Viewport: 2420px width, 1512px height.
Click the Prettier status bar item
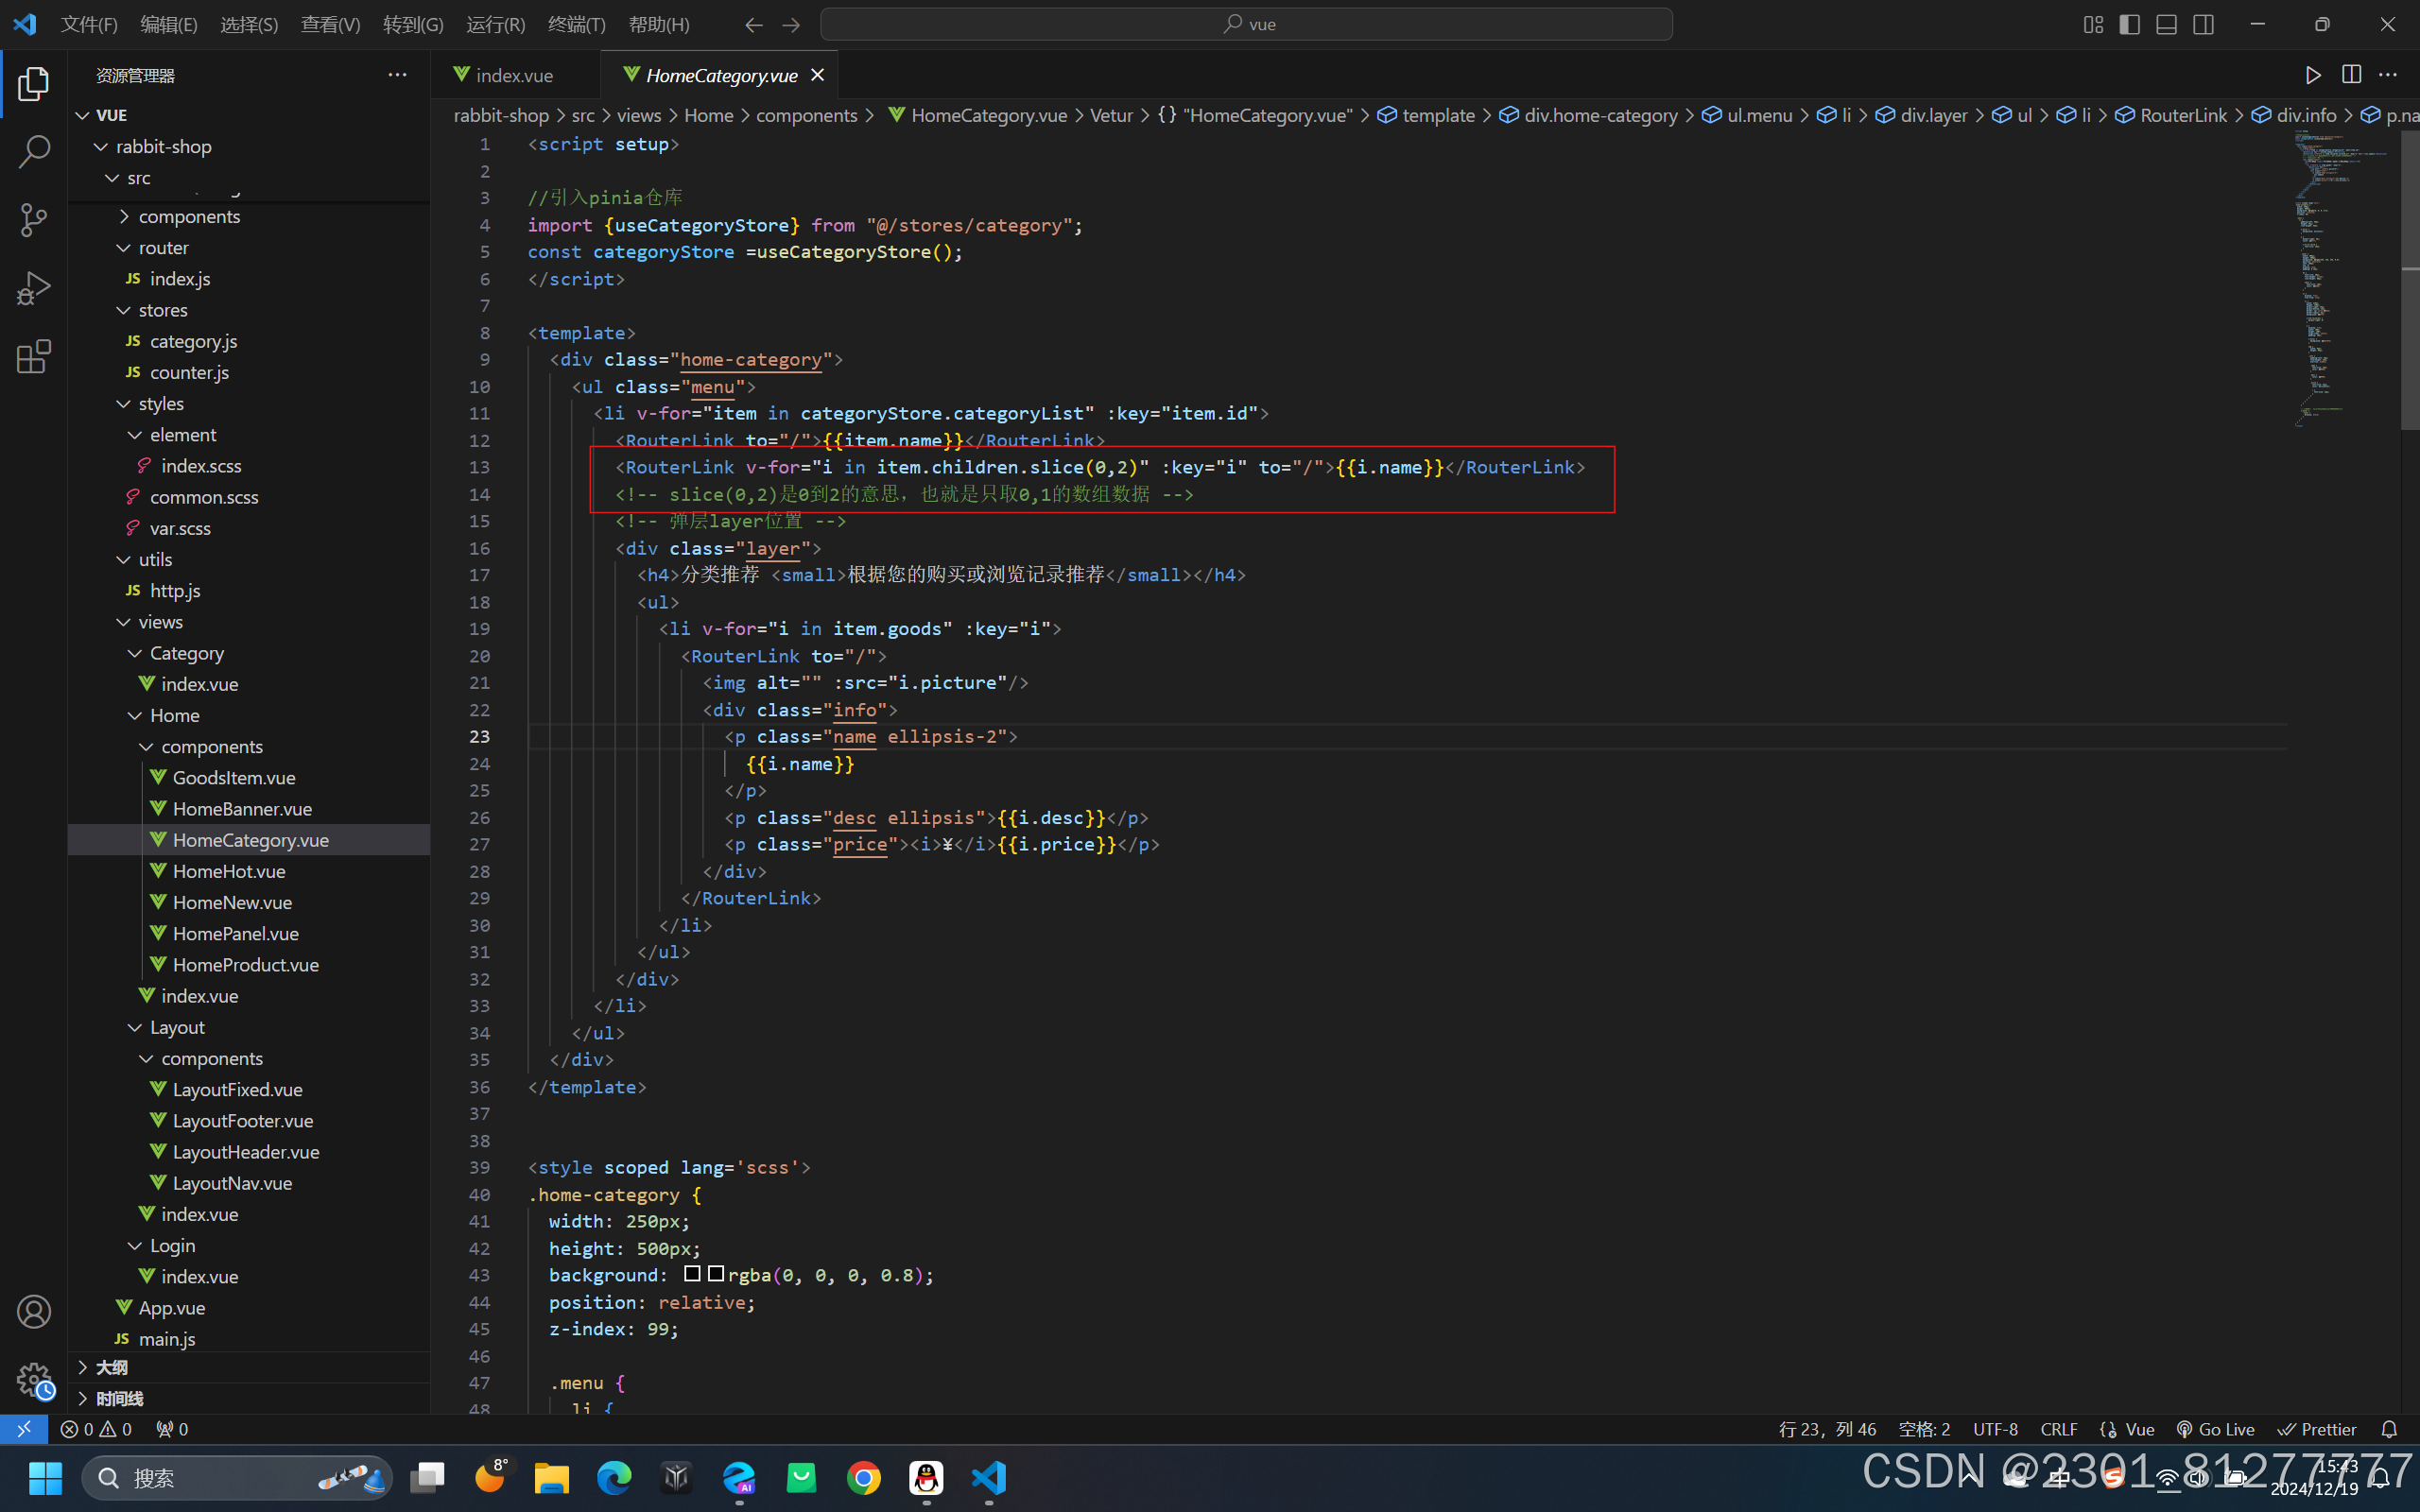click(2317, 1429)
